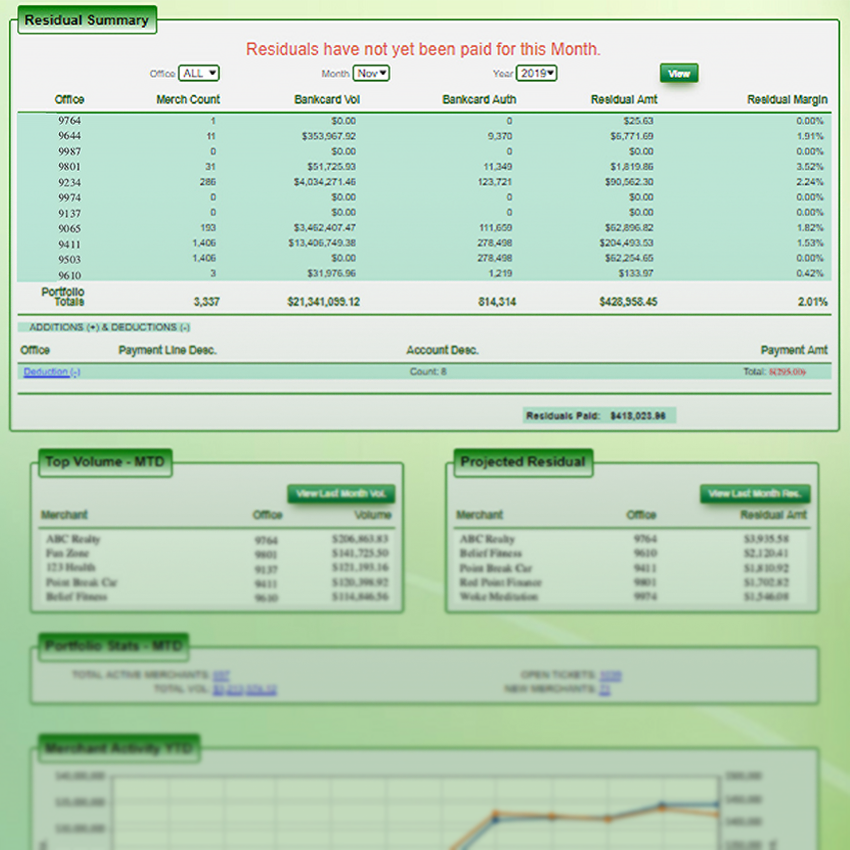Screen dimensions: 850x850
Task: Click bankcard volume $13,406,749.38
Action: [x=323, y=243]
